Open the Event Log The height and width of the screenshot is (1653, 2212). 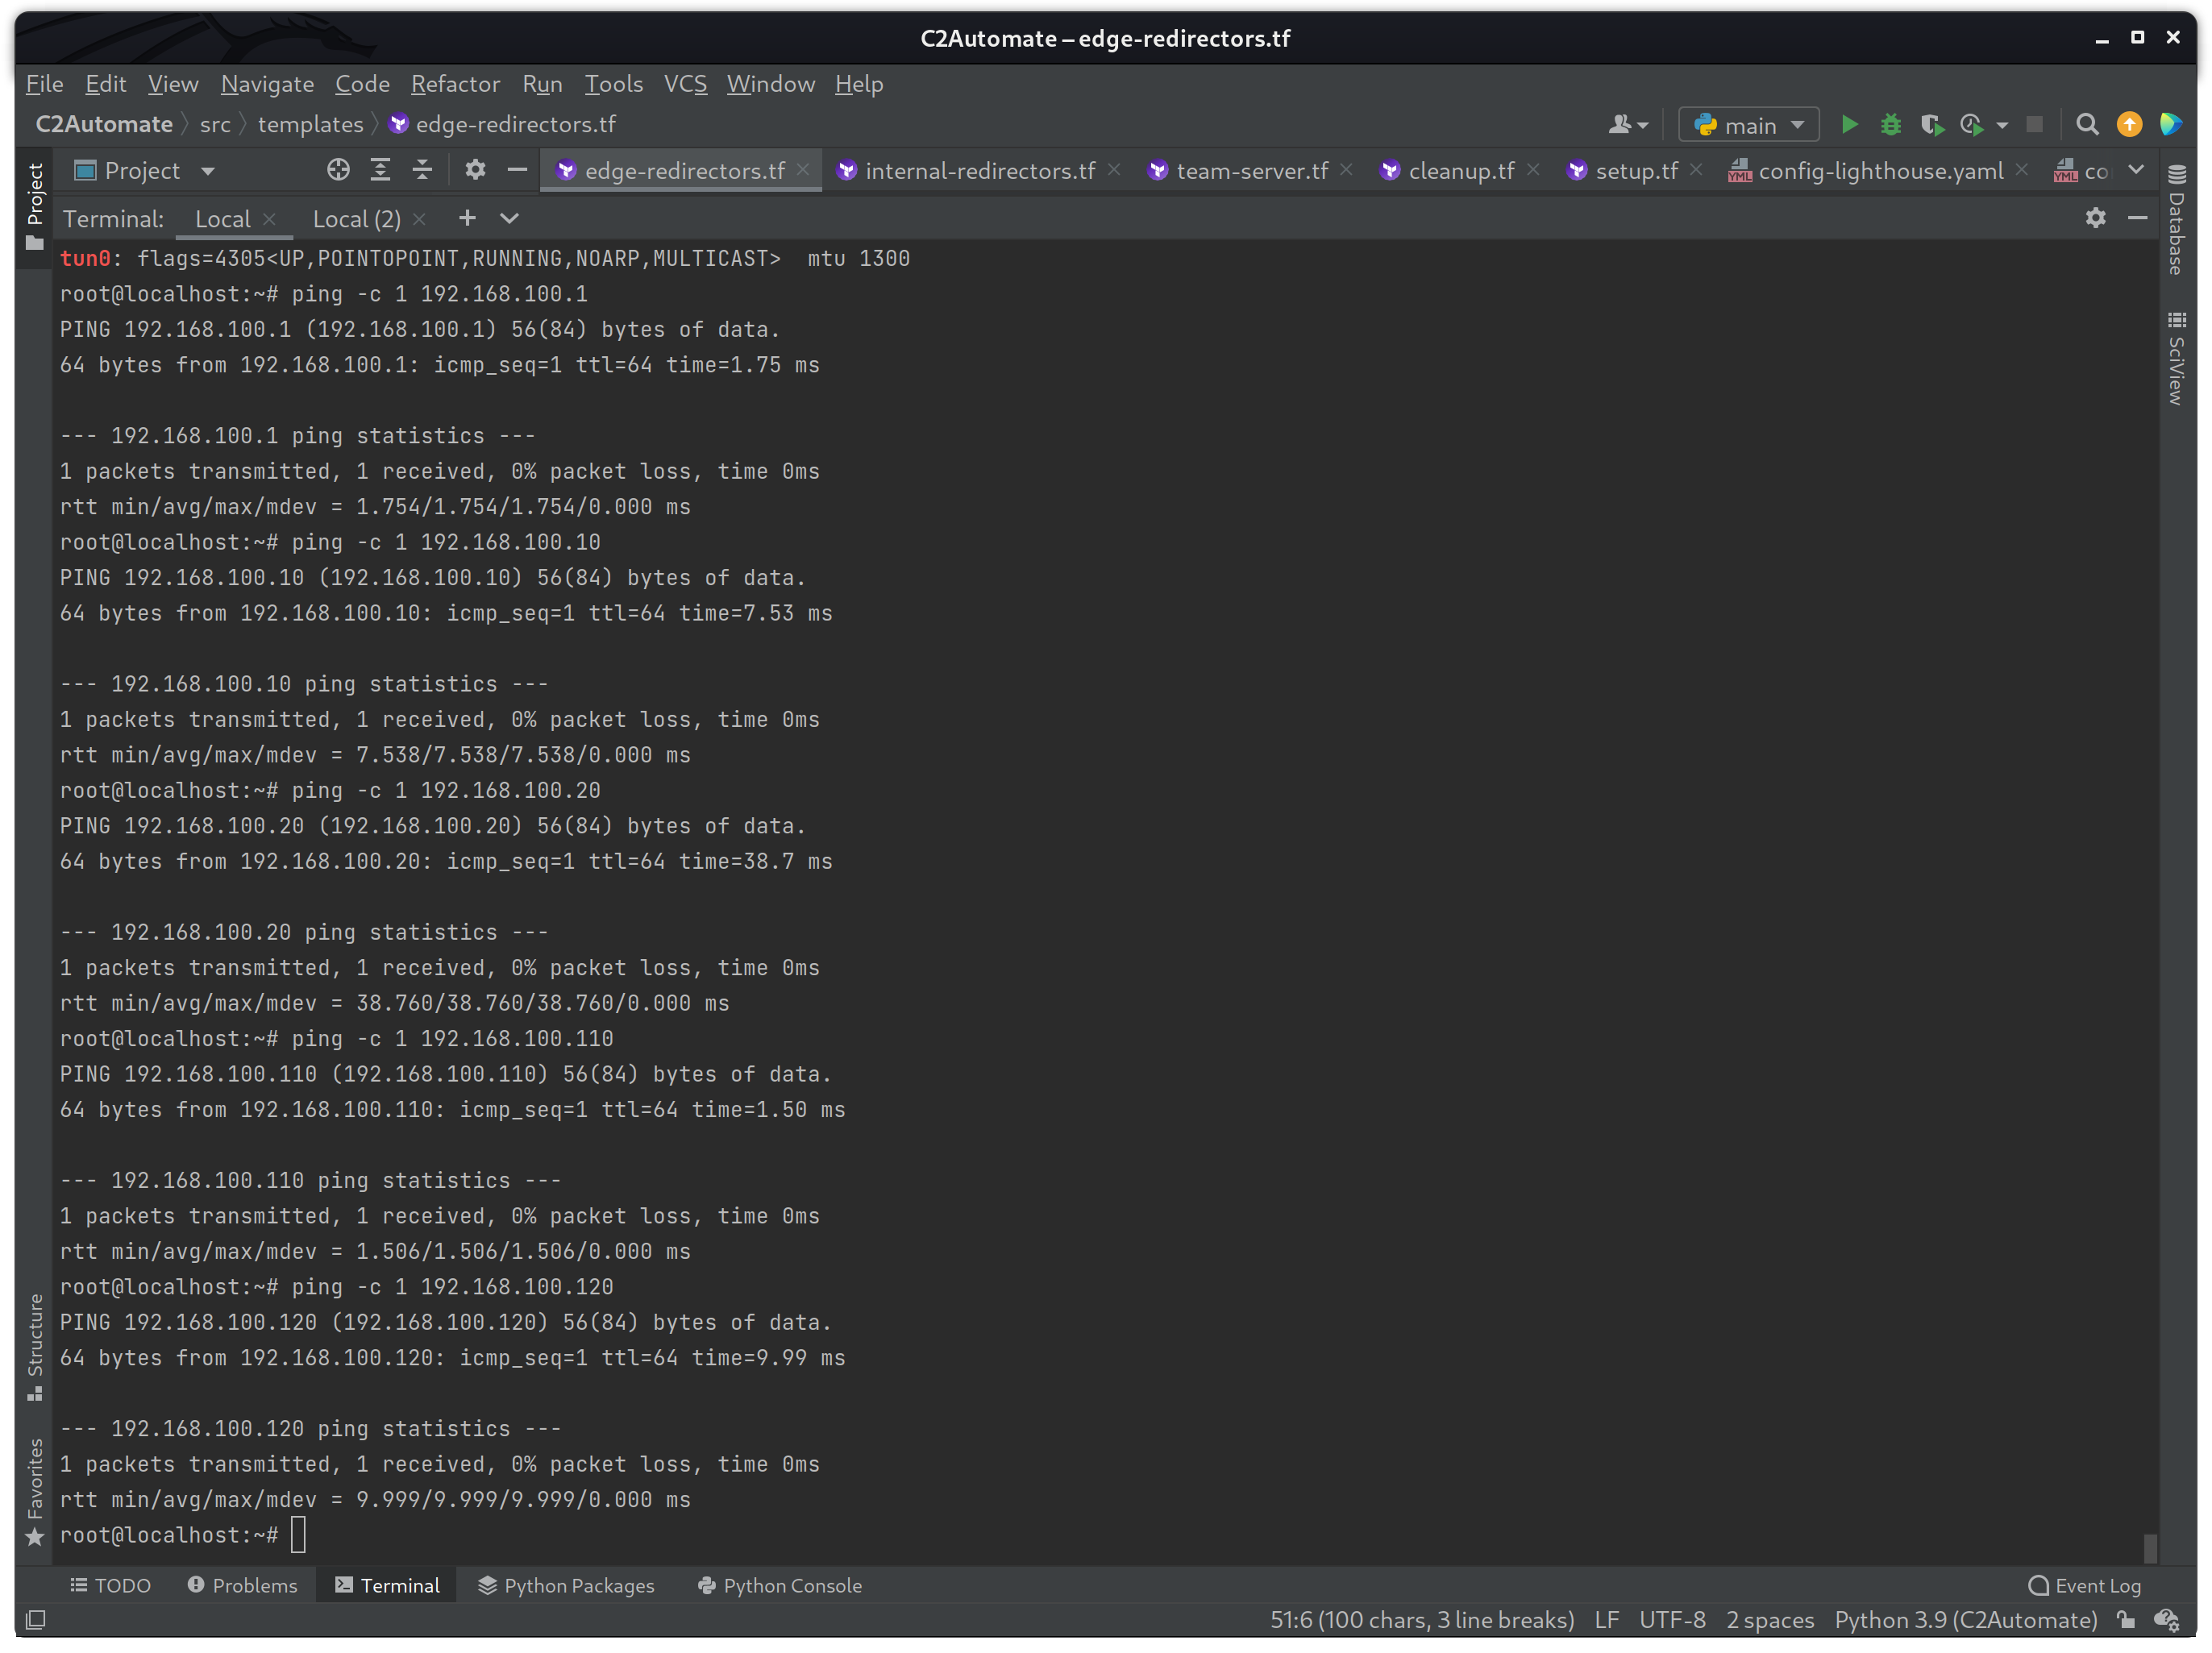[2086, 1585]
